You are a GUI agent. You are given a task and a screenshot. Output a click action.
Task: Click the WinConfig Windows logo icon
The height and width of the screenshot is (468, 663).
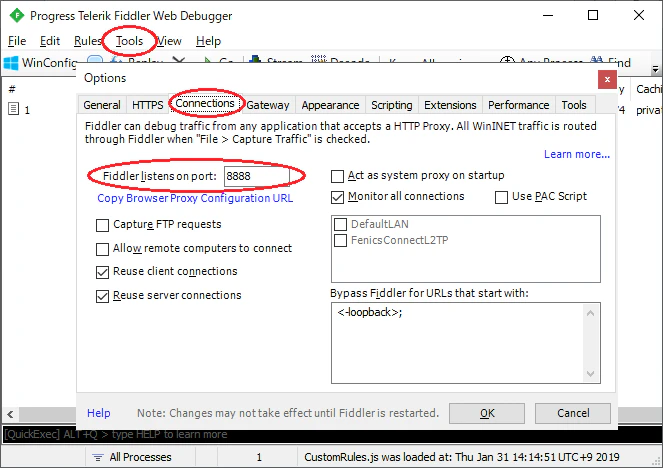pos(11,63)
